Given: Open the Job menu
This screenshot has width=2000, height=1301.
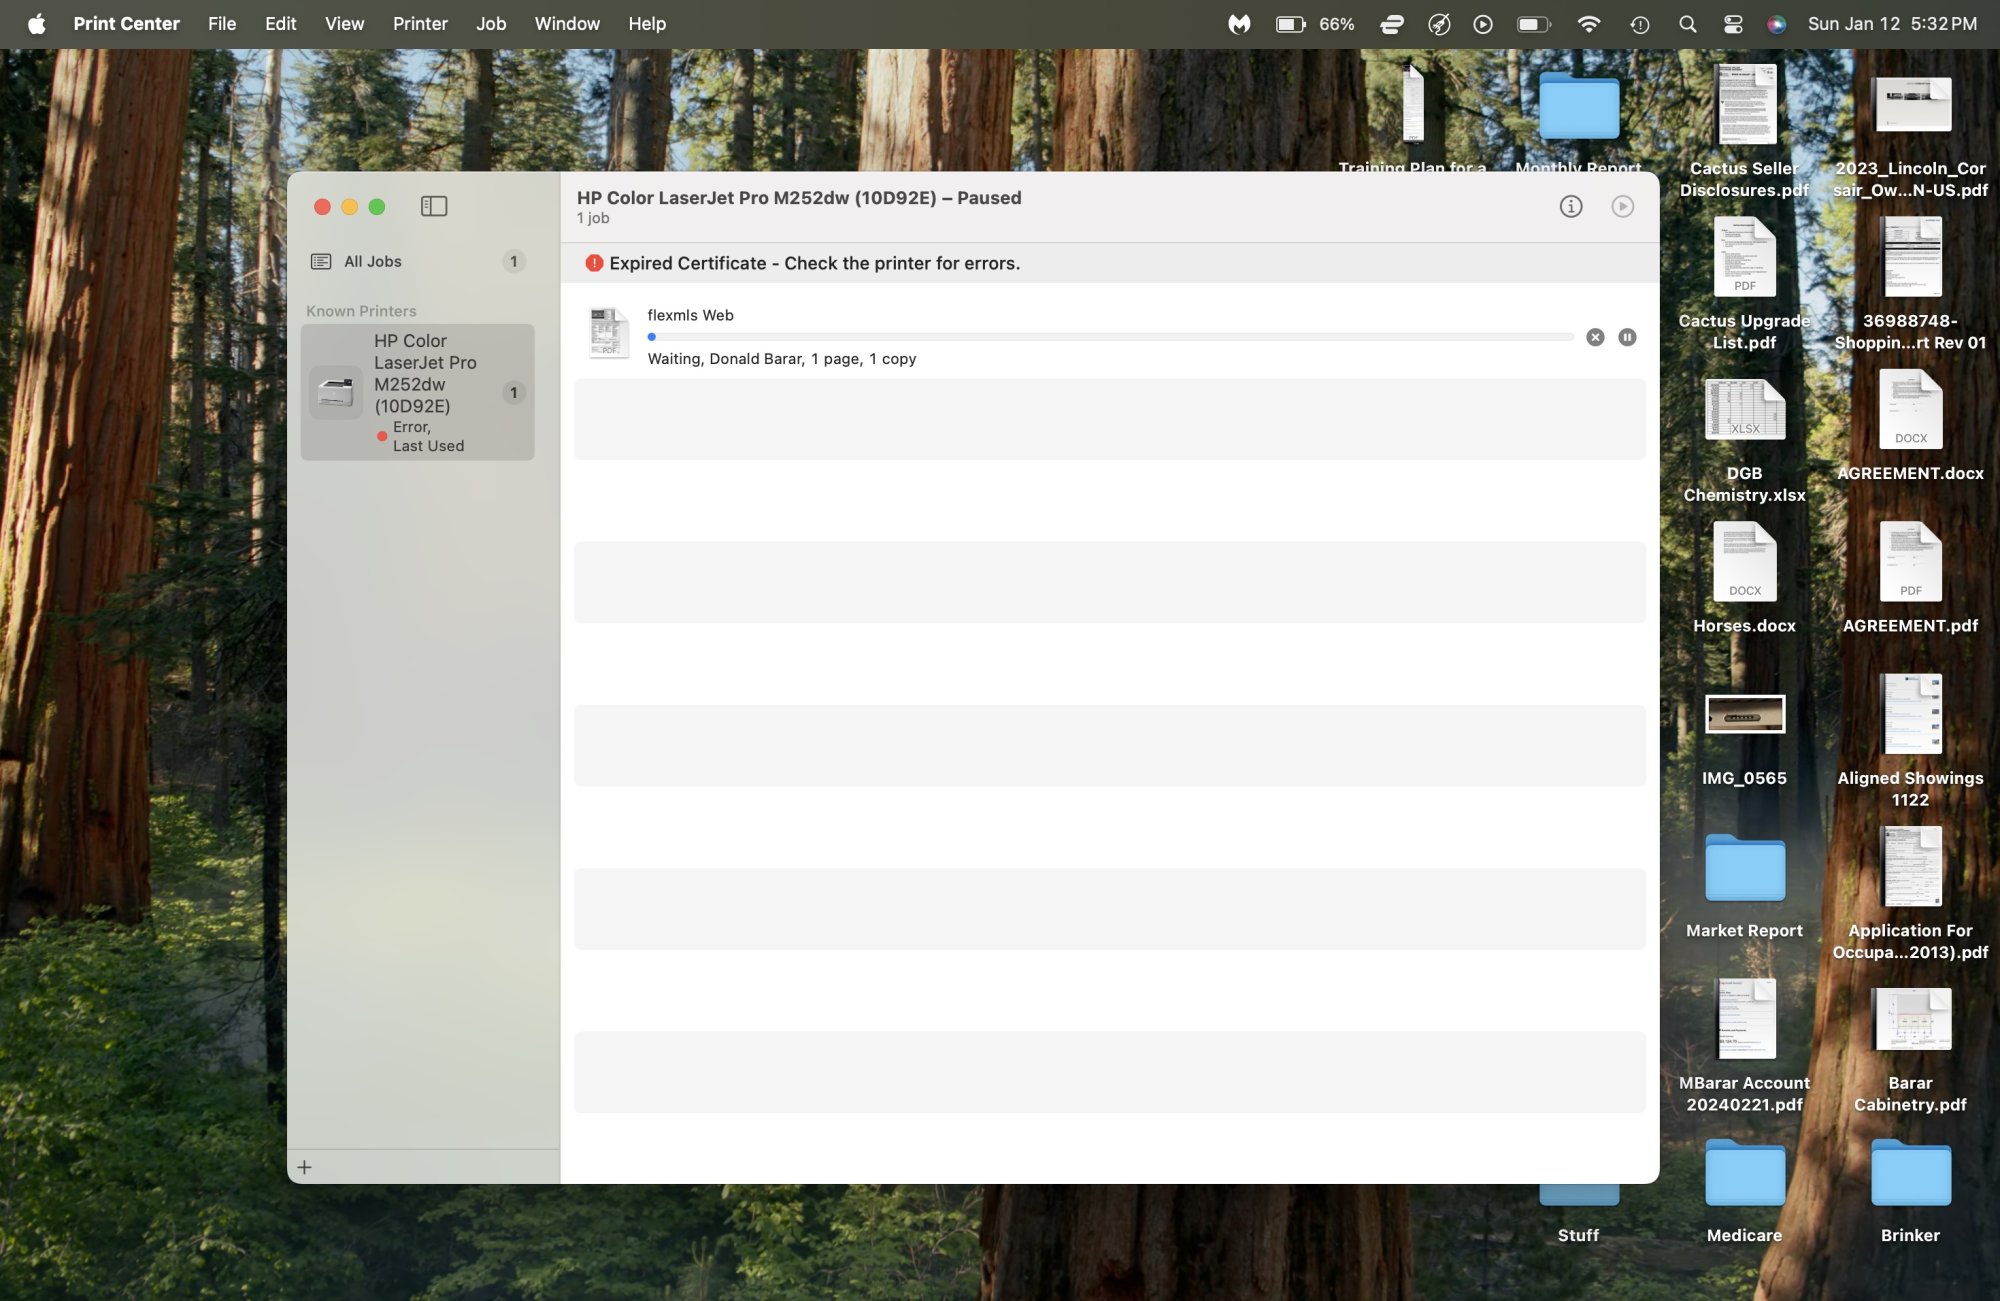Looking at the screenshot, I should (x=490, y=24).
